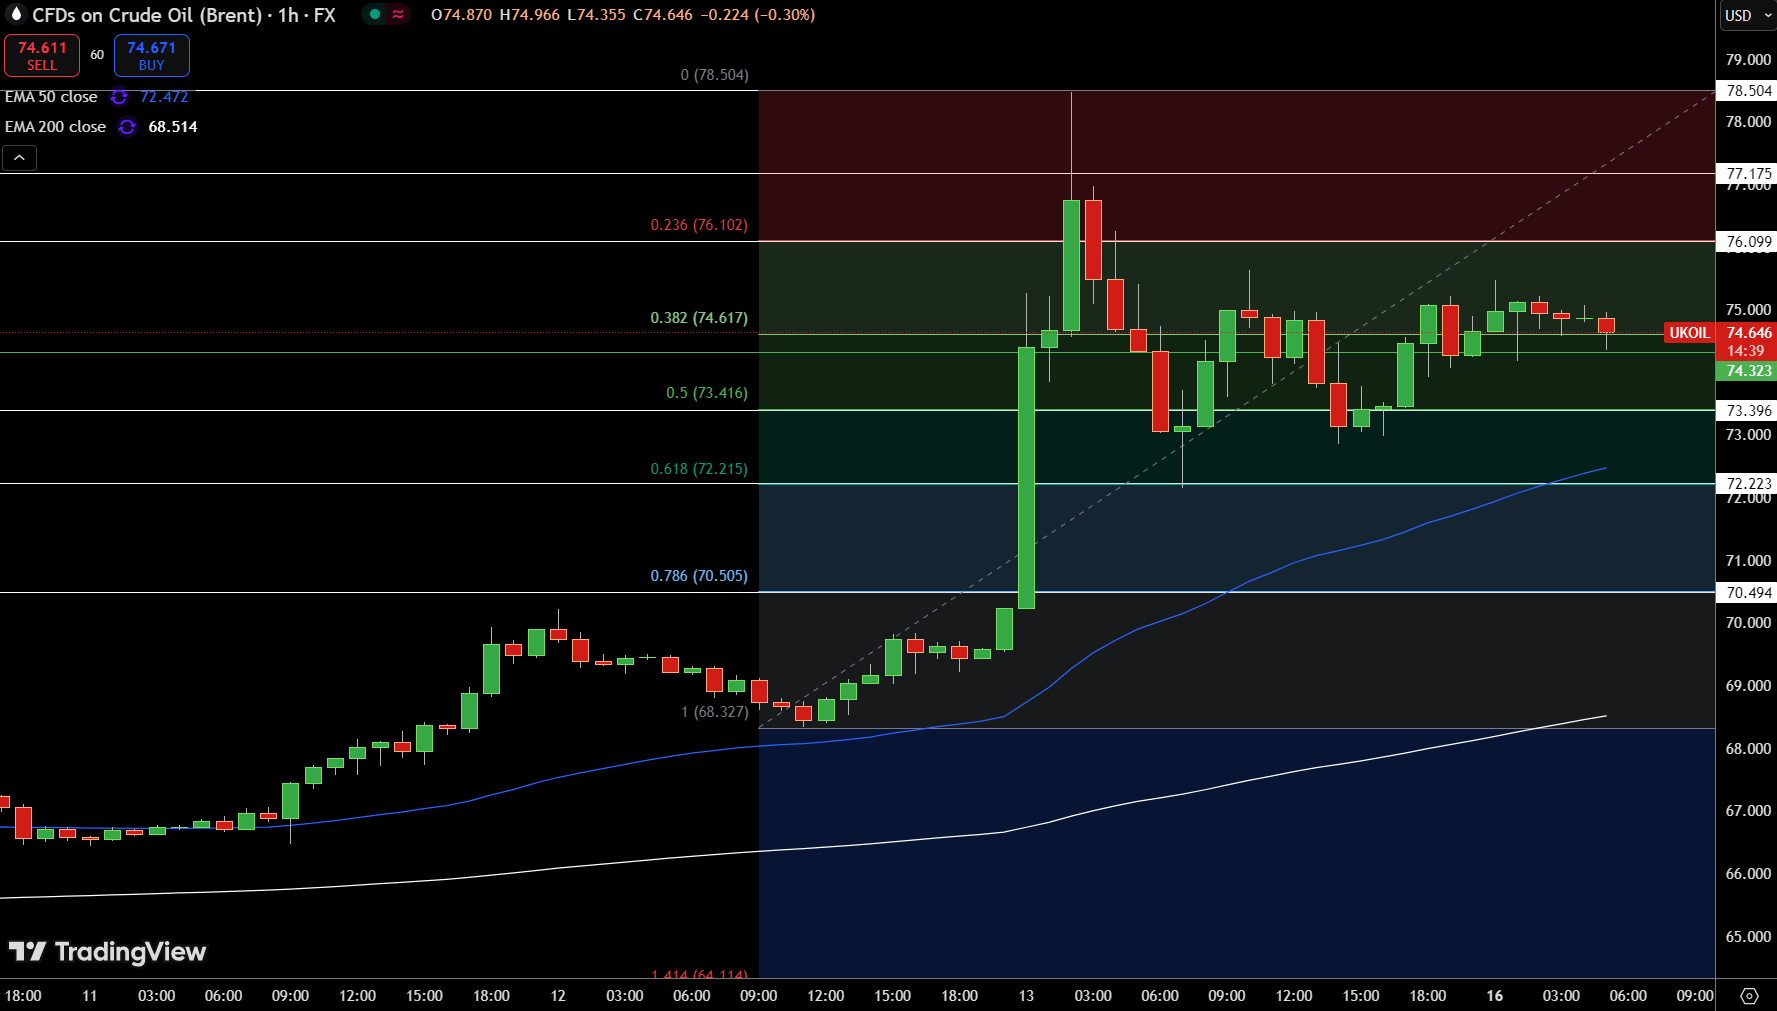The image size is (1777, 1011).
Task: Select the Fibonacci 0.382 (74.617) level label
Action: pos(699,318)
